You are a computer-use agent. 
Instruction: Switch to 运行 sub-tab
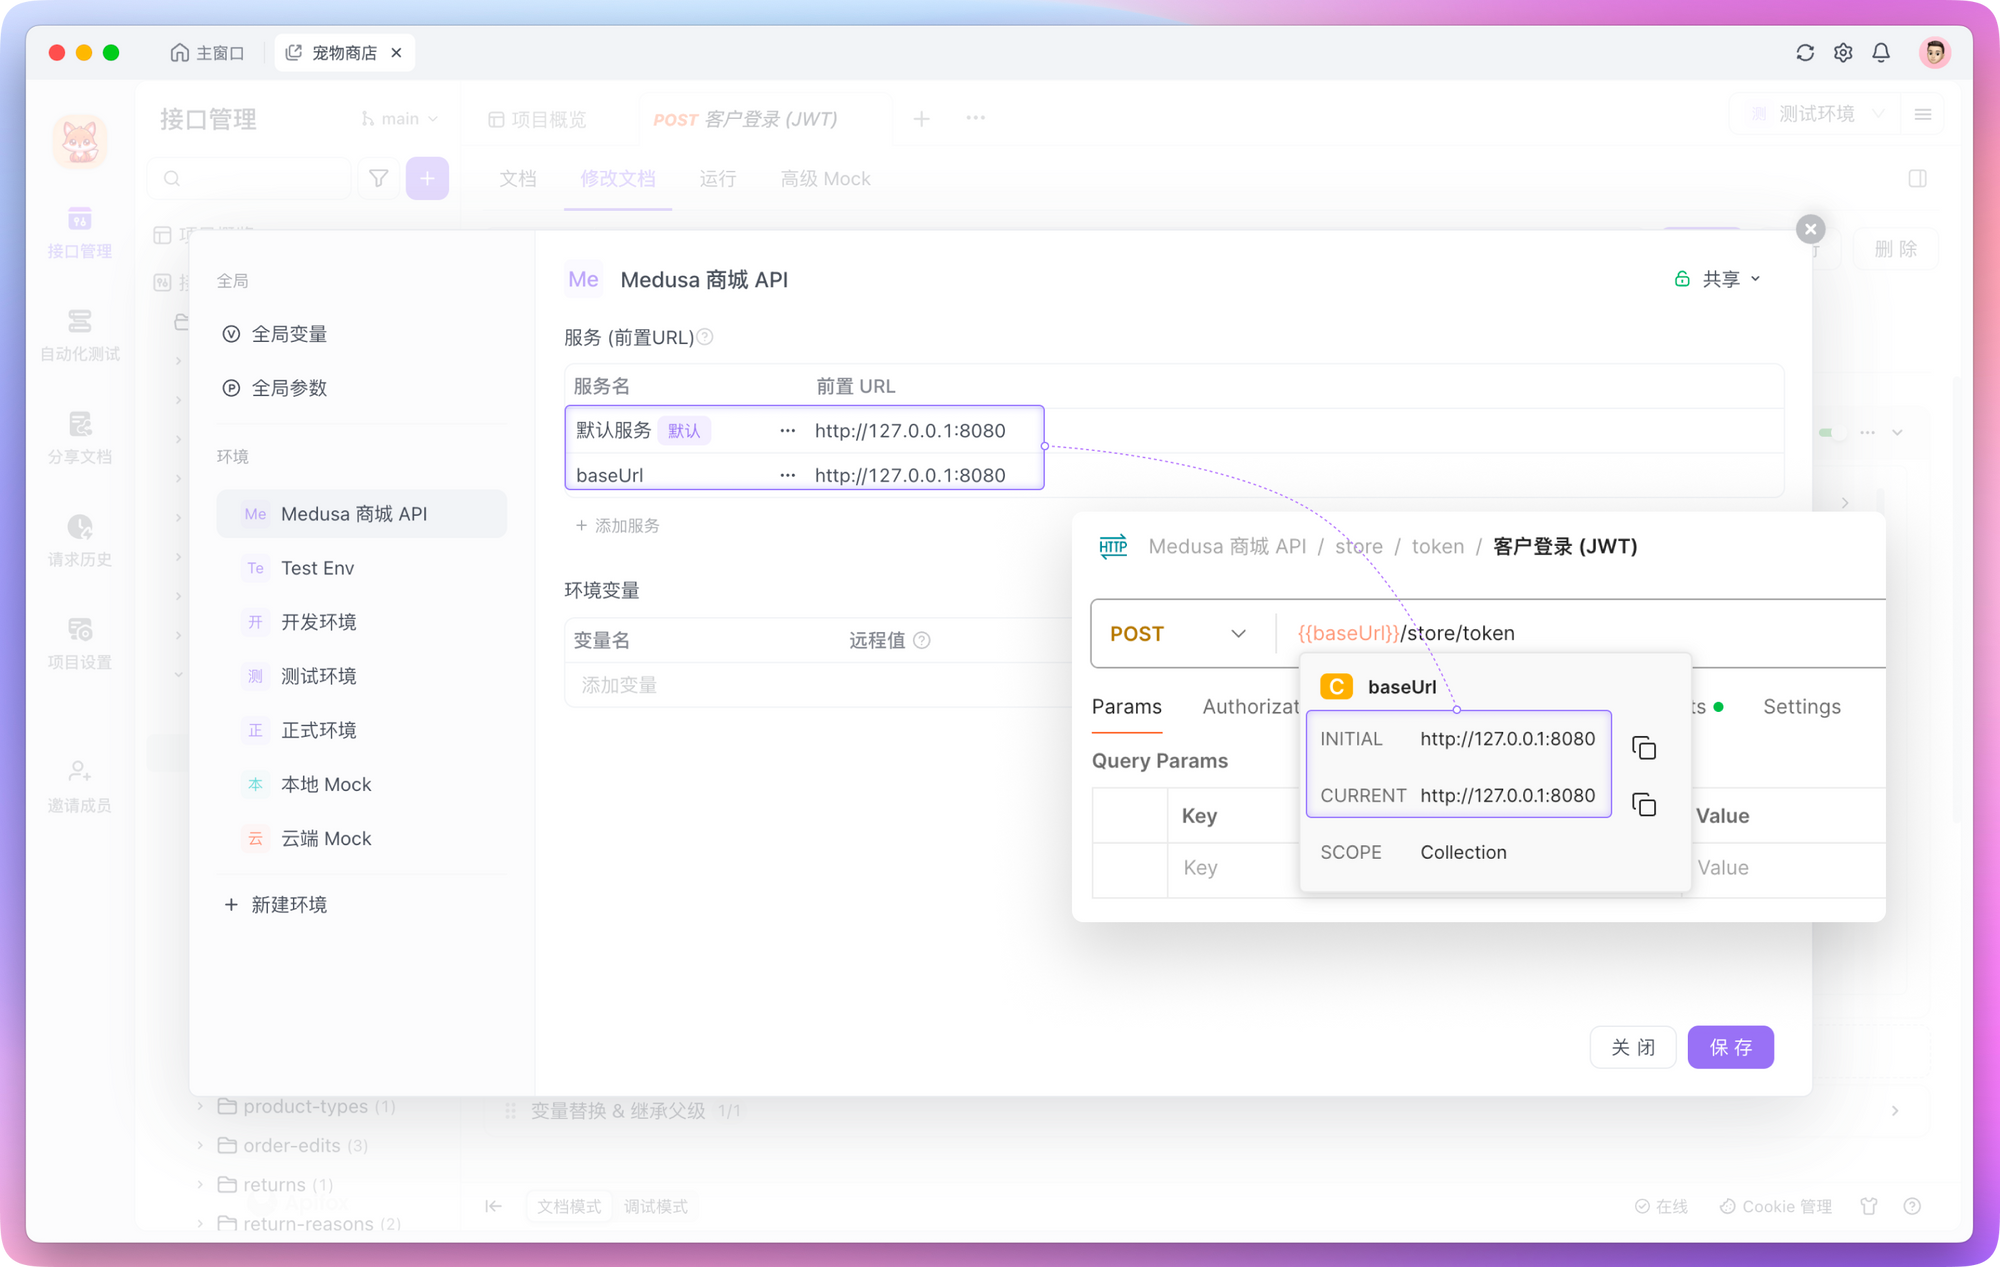point(718,178)
